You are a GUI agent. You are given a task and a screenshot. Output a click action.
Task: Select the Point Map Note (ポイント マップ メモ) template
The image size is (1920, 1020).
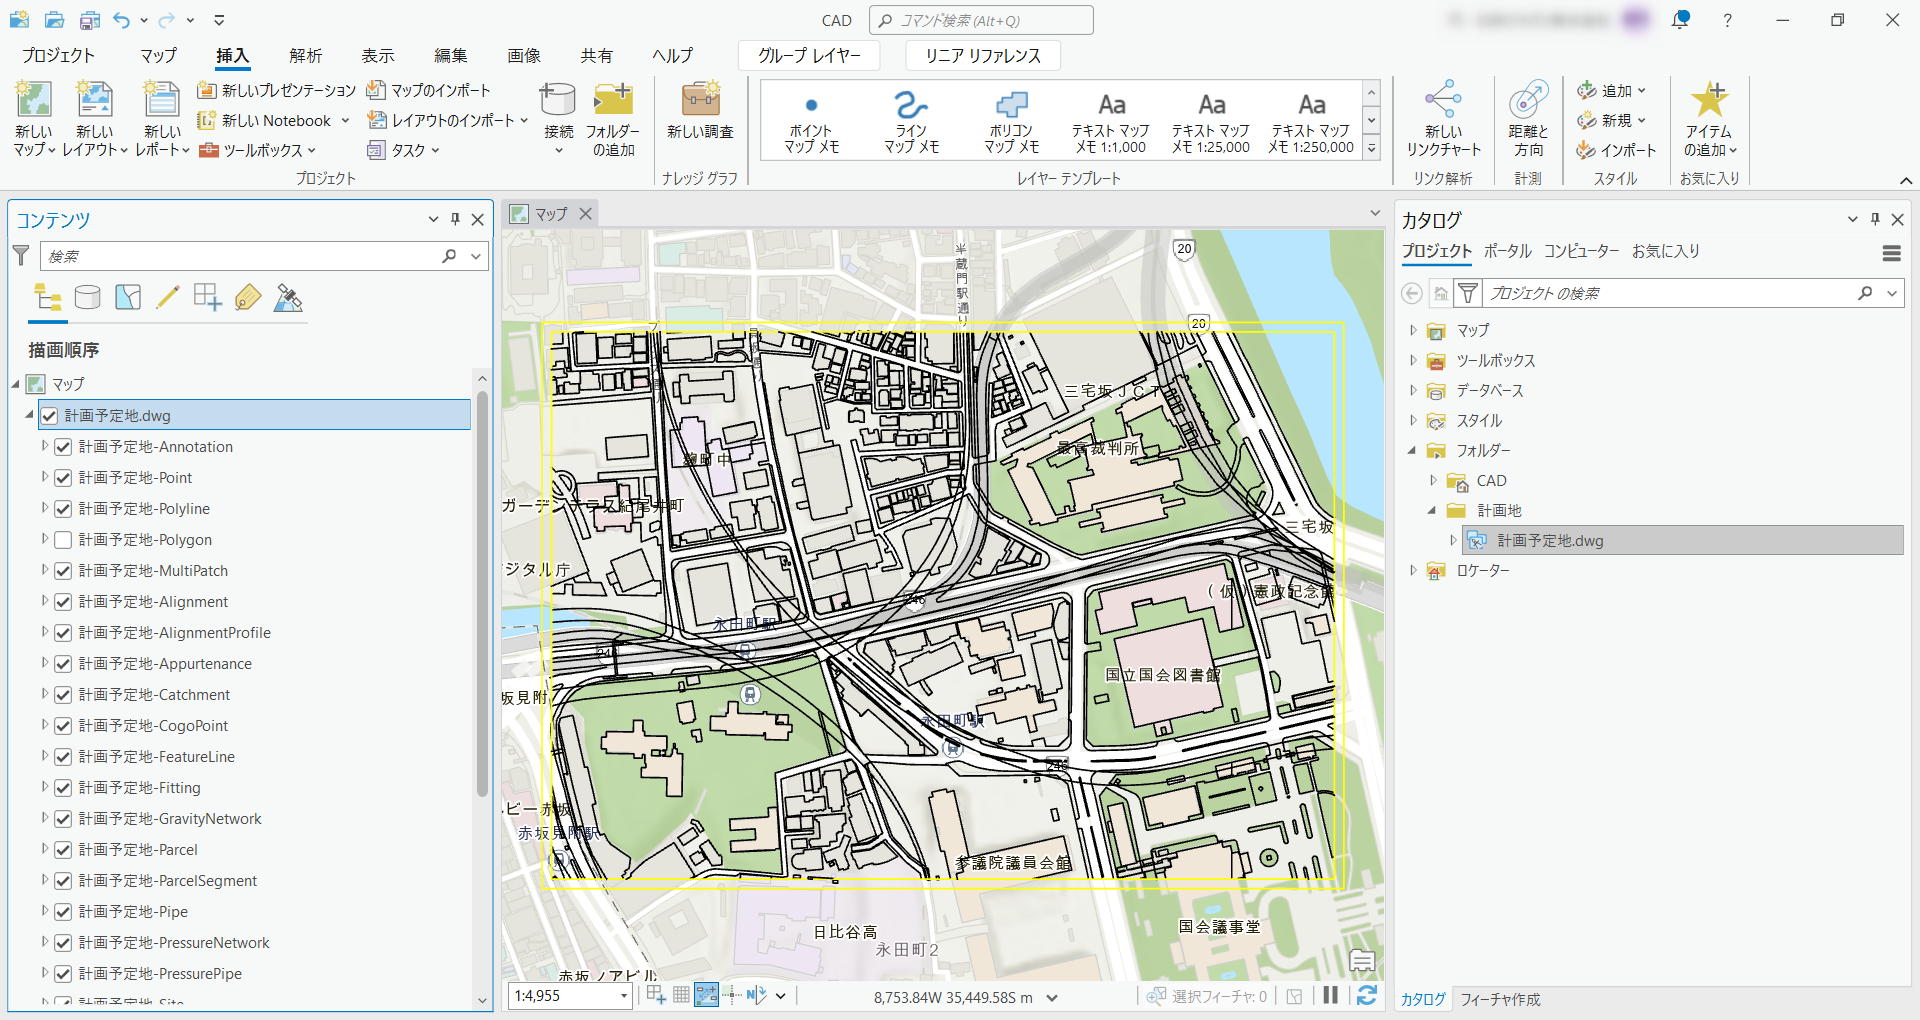pos(811,119)
